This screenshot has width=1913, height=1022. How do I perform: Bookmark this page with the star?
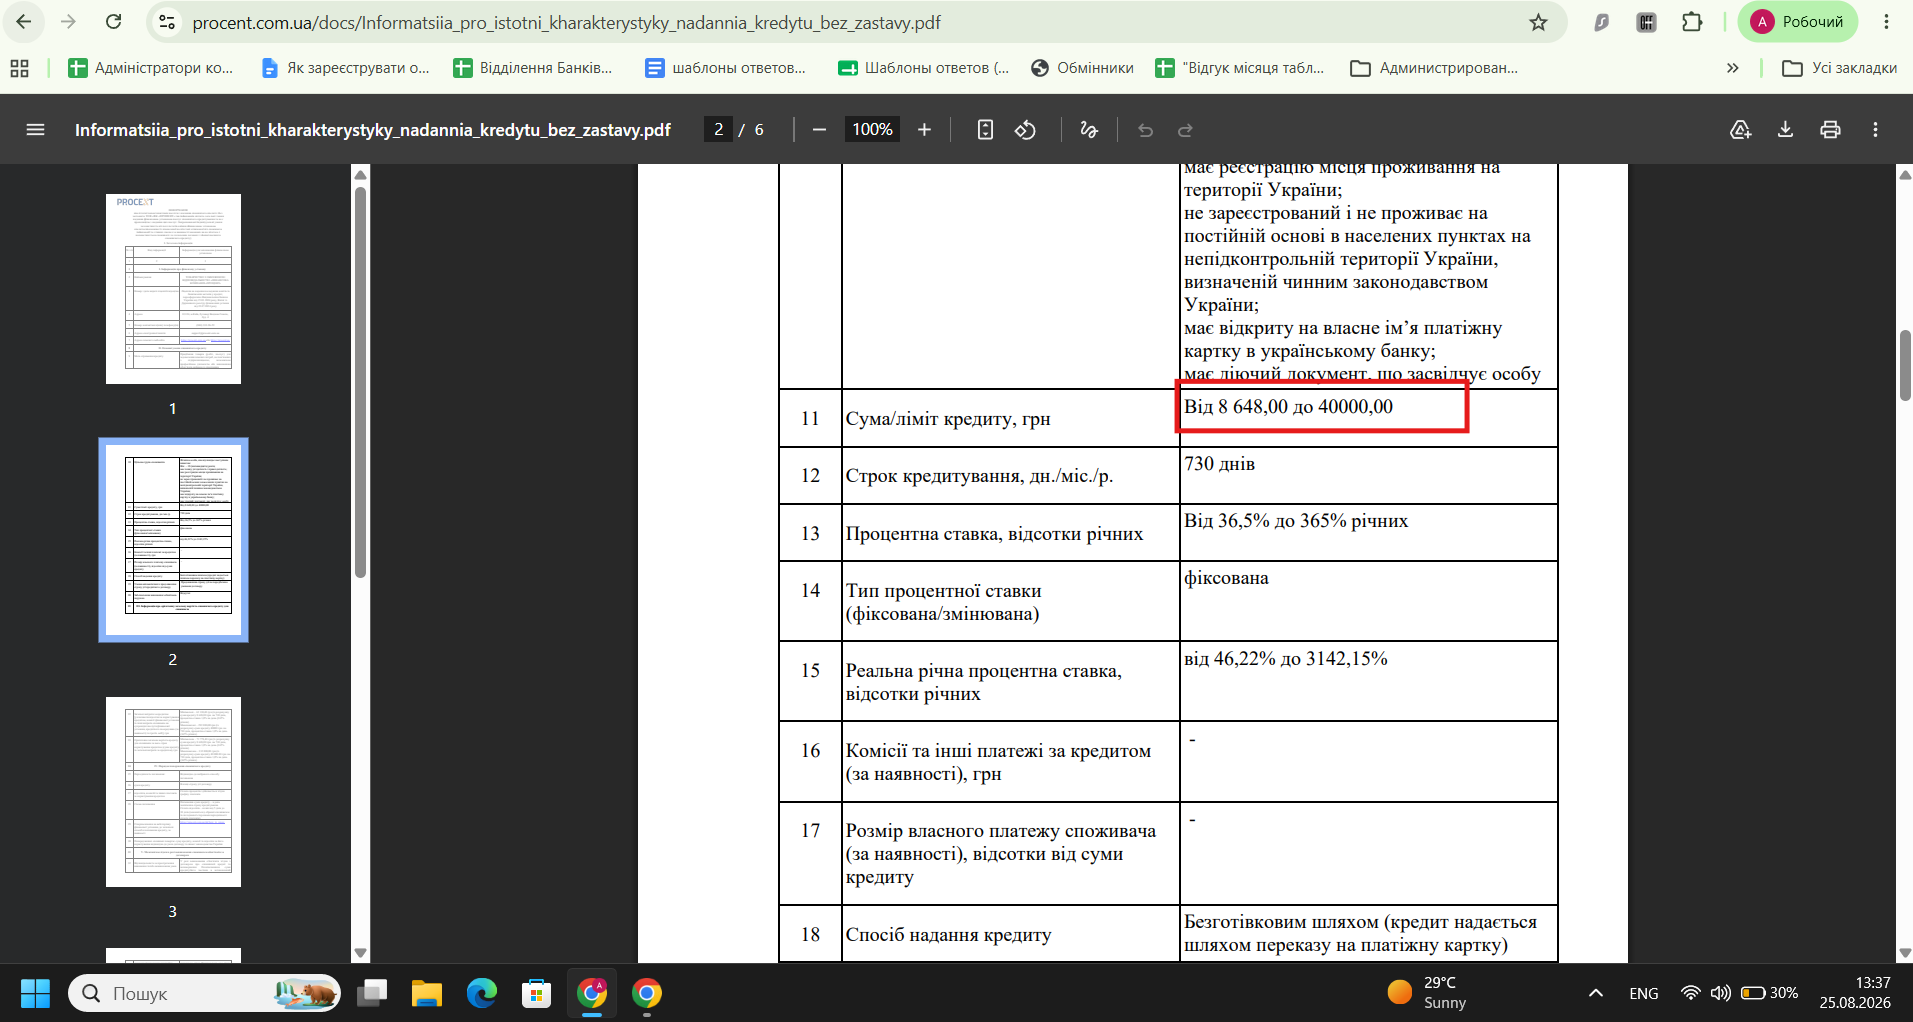(1538, 22)
